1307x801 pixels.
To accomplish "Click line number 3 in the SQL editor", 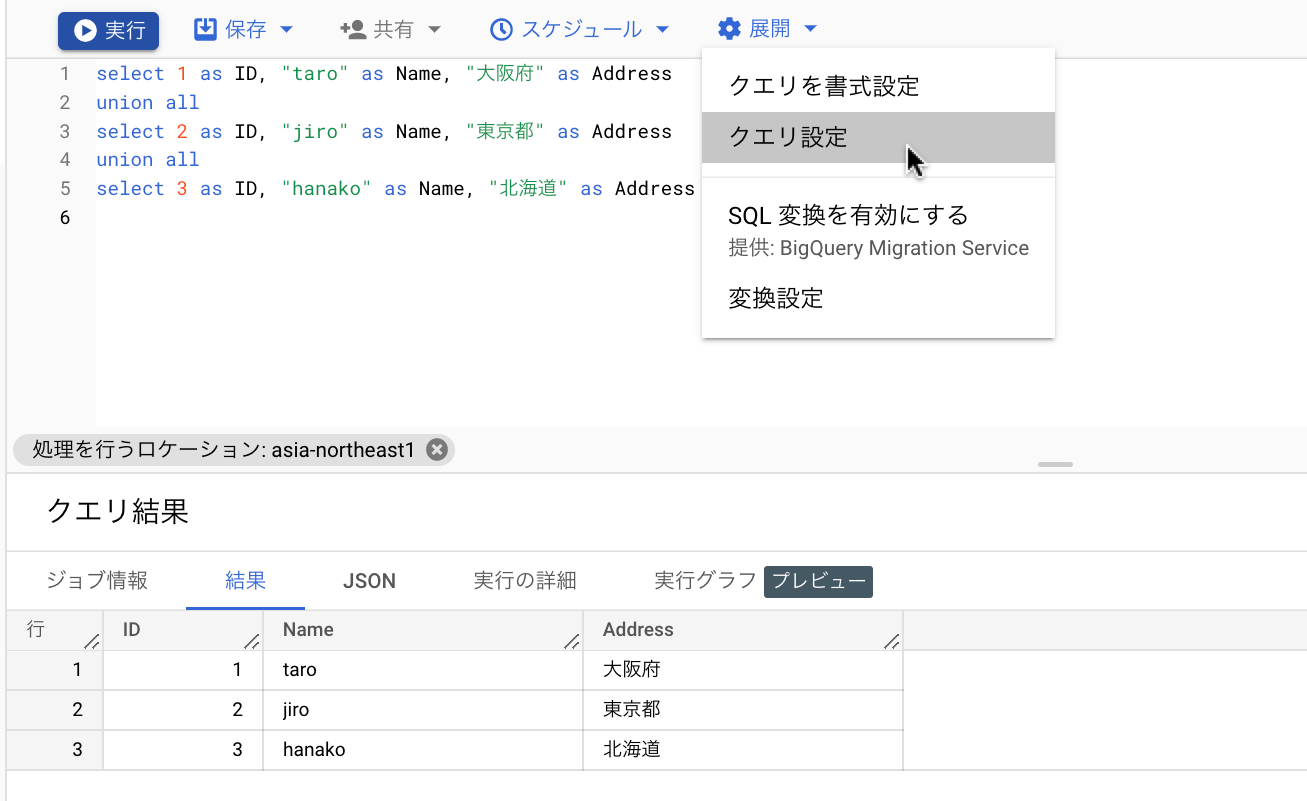I will pos(65,131).
